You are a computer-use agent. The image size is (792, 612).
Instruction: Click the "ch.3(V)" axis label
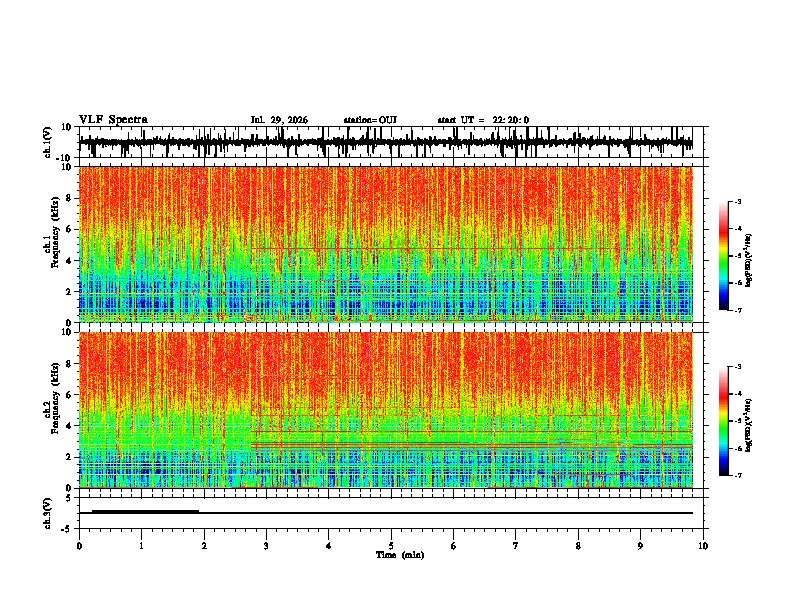point(48,513)
